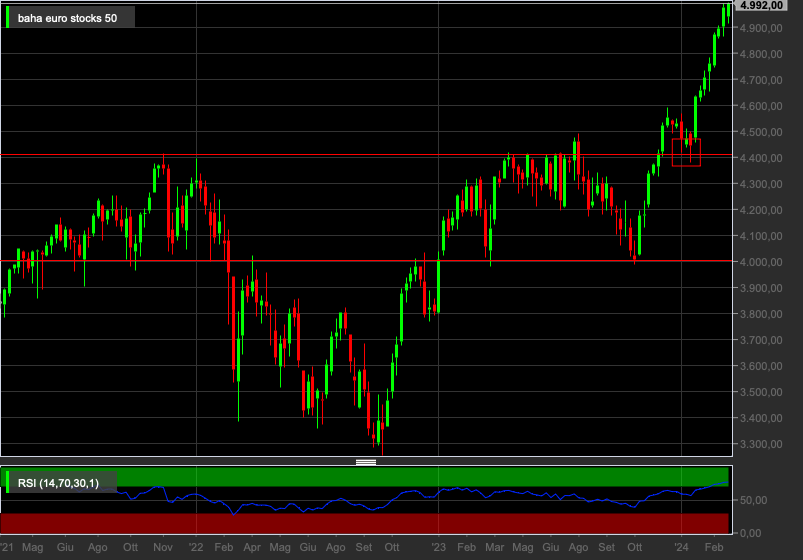The image size is (803, 560).
Task: Click the Set label before Ott '23
Action: [606, 547]
